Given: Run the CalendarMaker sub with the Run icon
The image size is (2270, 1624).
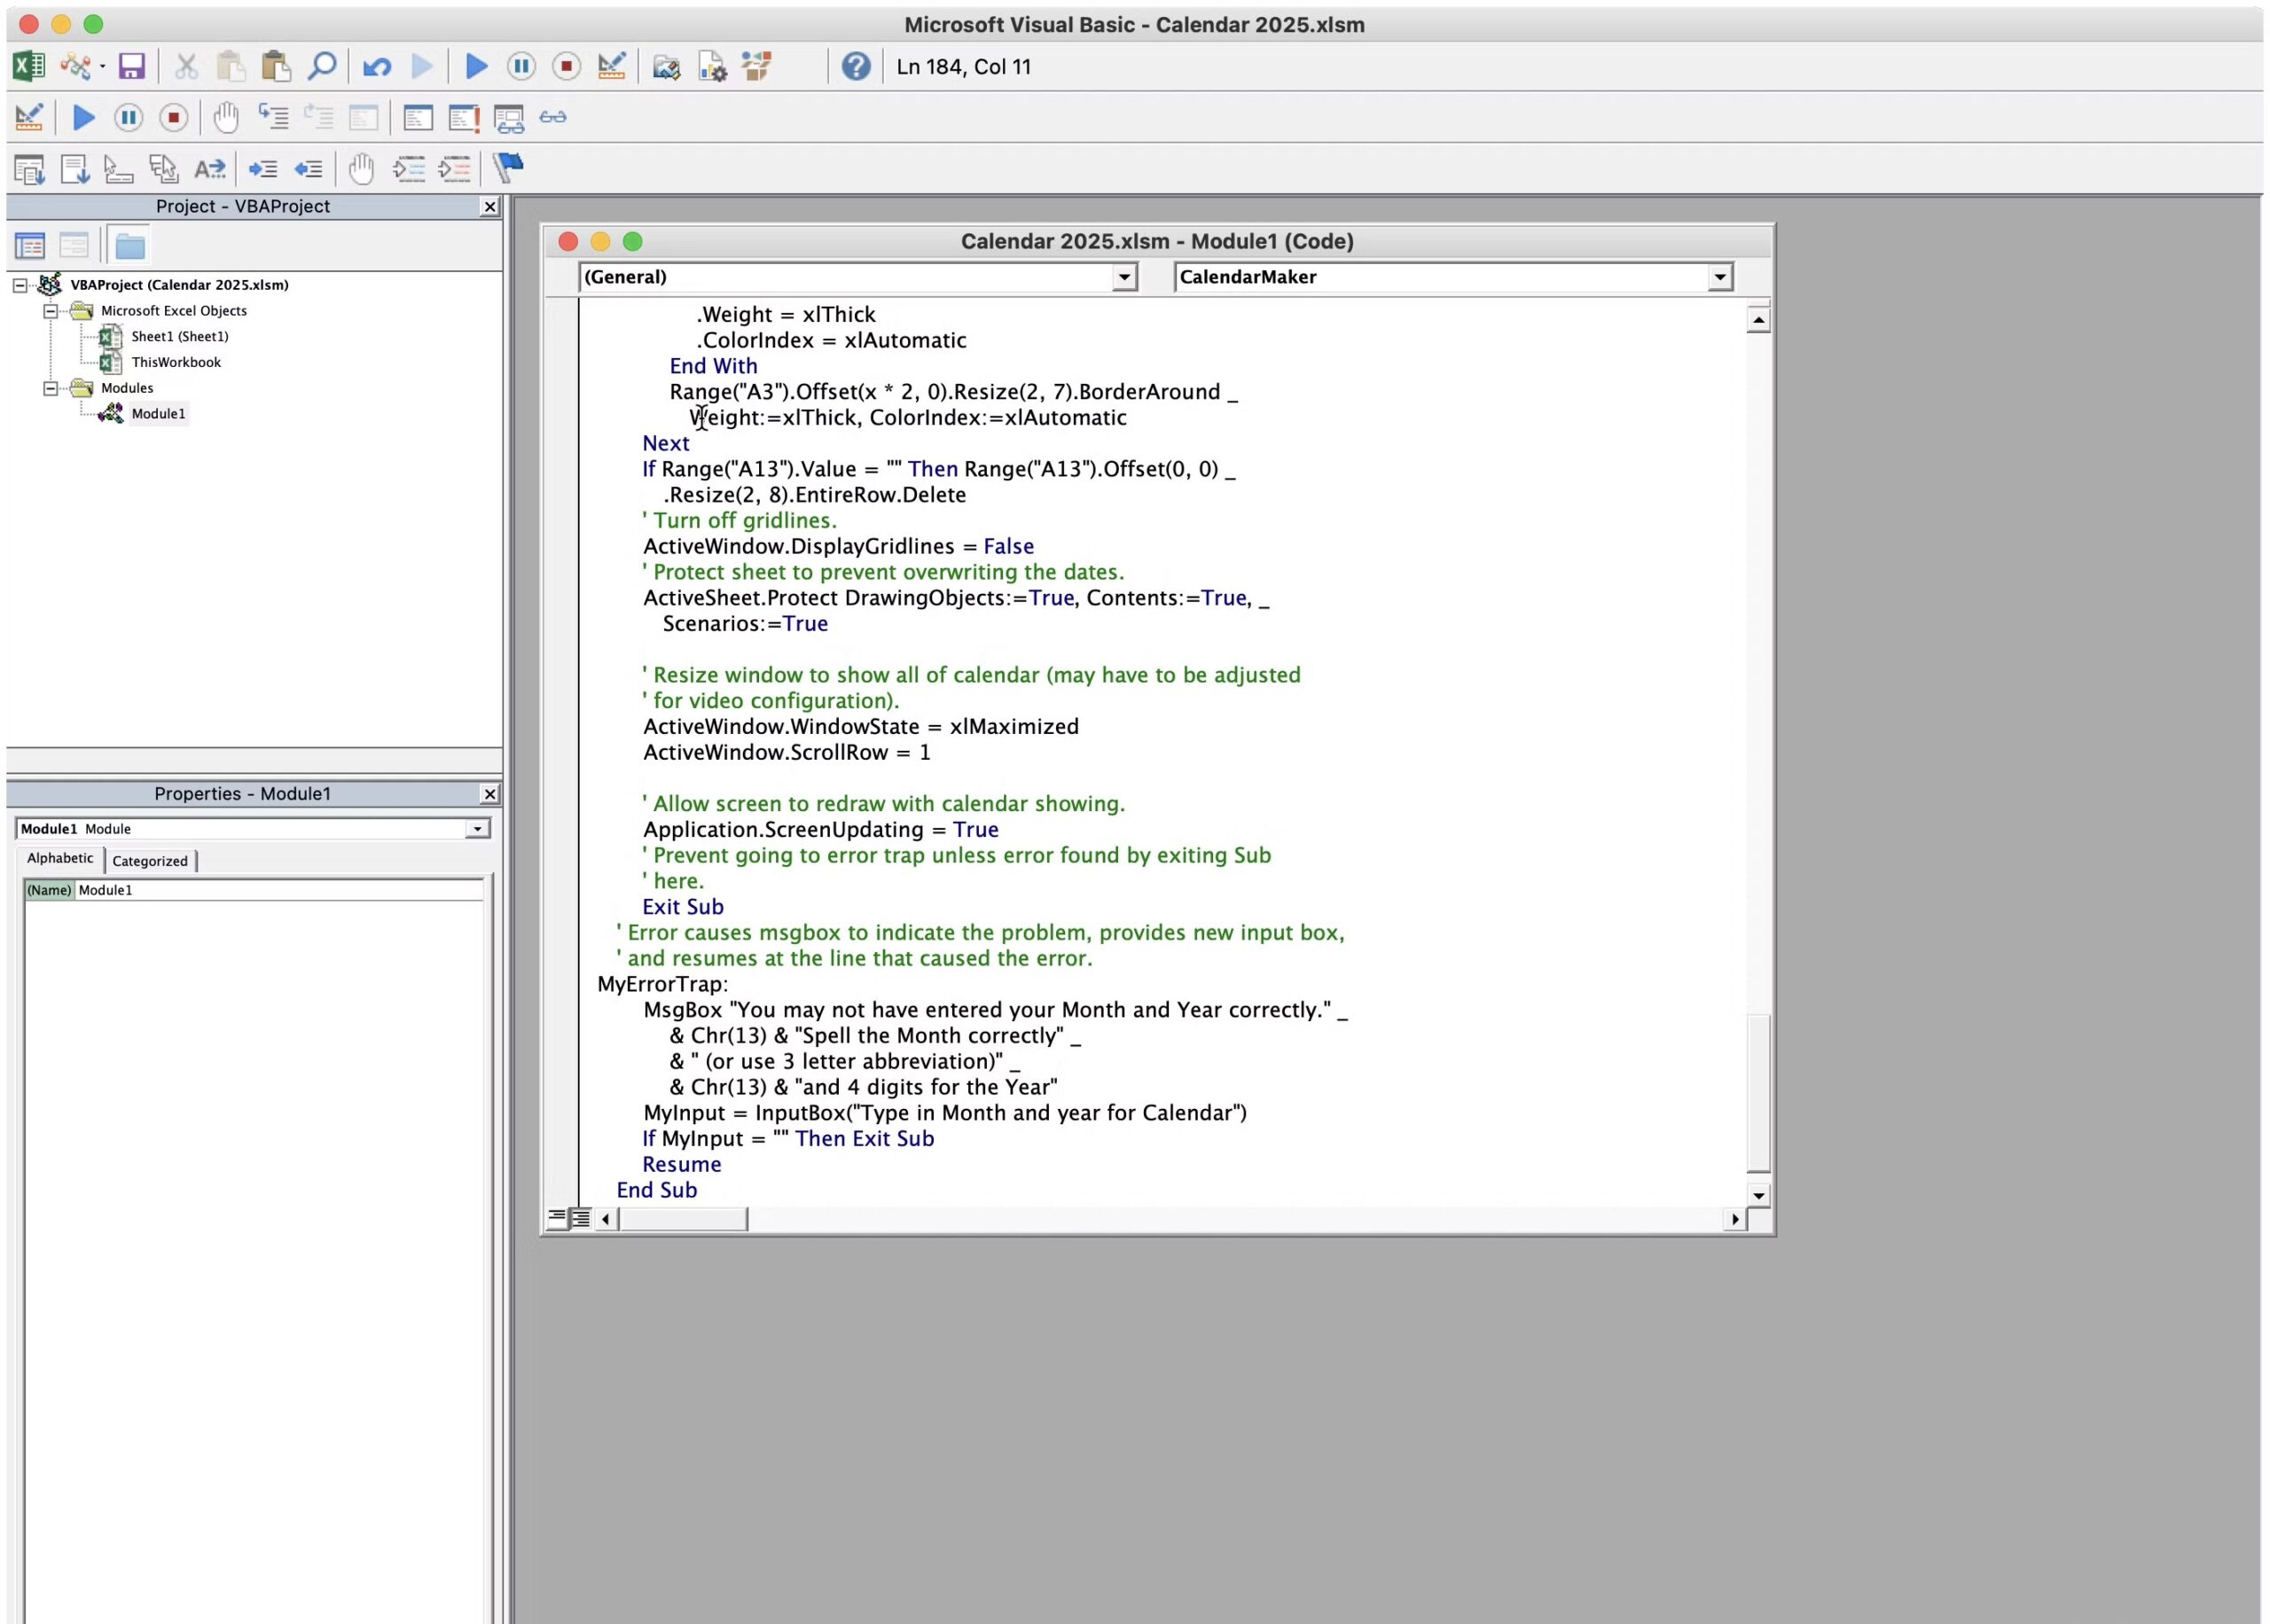Looking at the screenshot, I should coord(475,66).
